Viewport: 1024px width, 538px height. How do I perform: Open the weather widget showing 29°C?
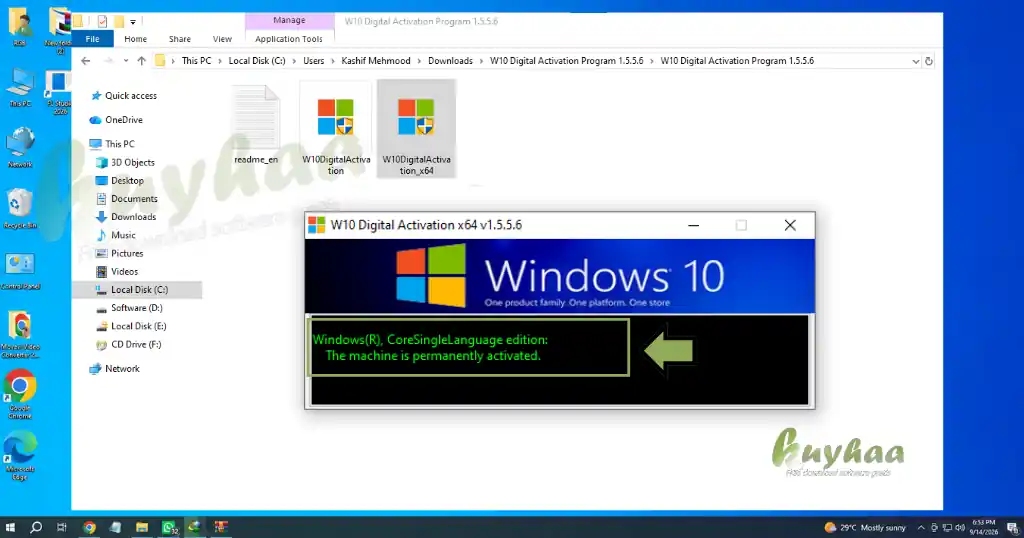[x=865, y=528]
